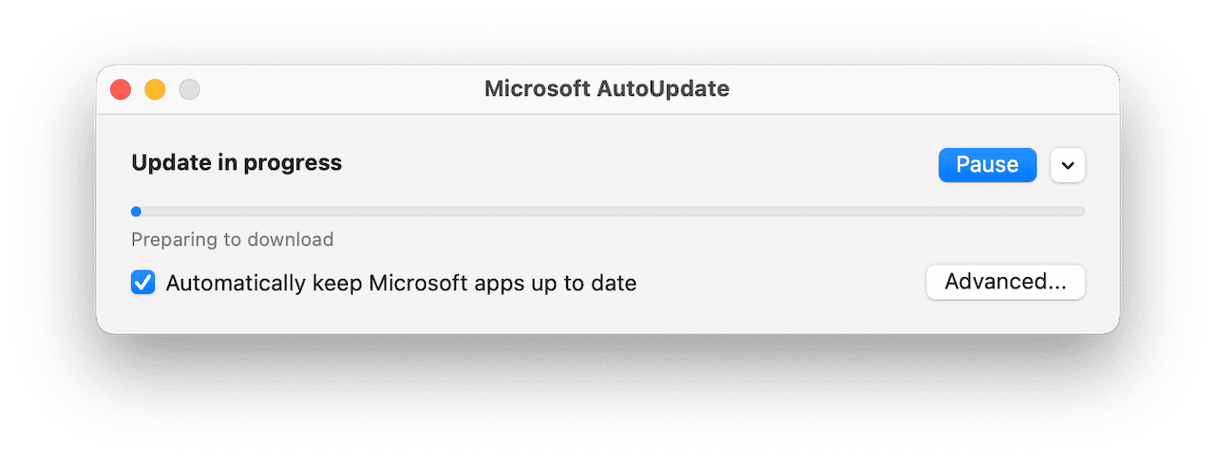This screenshot has width=1216, height=461.
Task: Click the update progress bar track
Action: [x=600, y=211]
